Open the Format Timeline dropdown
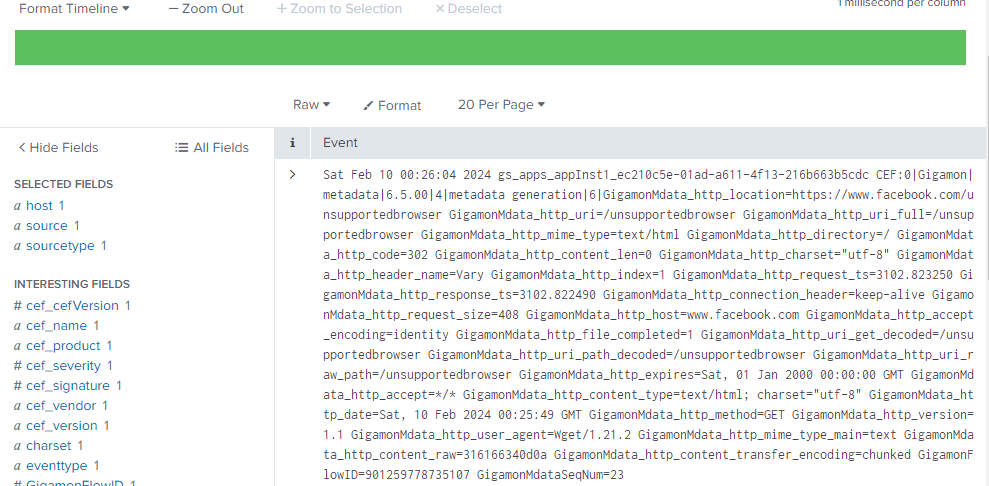989x486 pixels. (74, 9)
